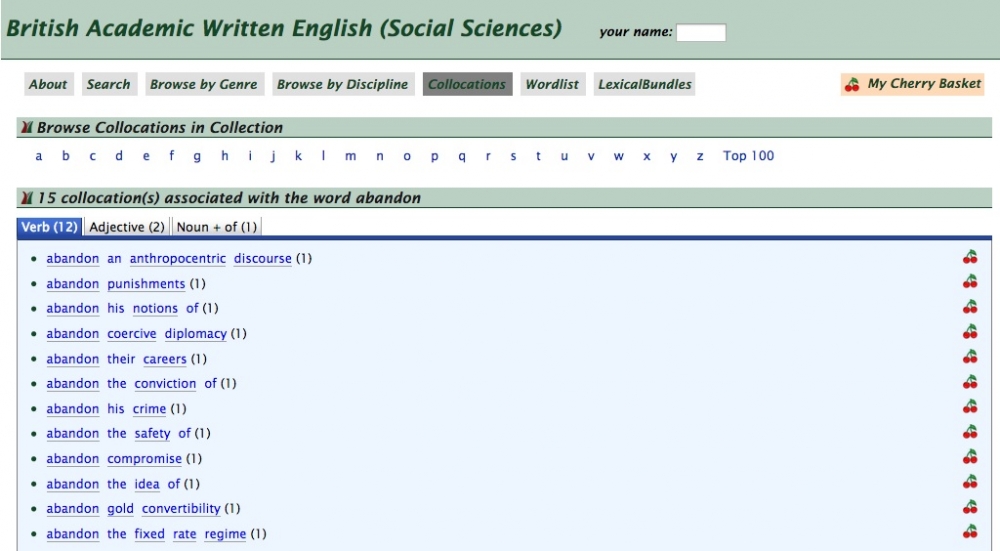Switch to the Adjective (2) tab
The width and height of the screenshot is (1000, 551).
coord(127,227)
